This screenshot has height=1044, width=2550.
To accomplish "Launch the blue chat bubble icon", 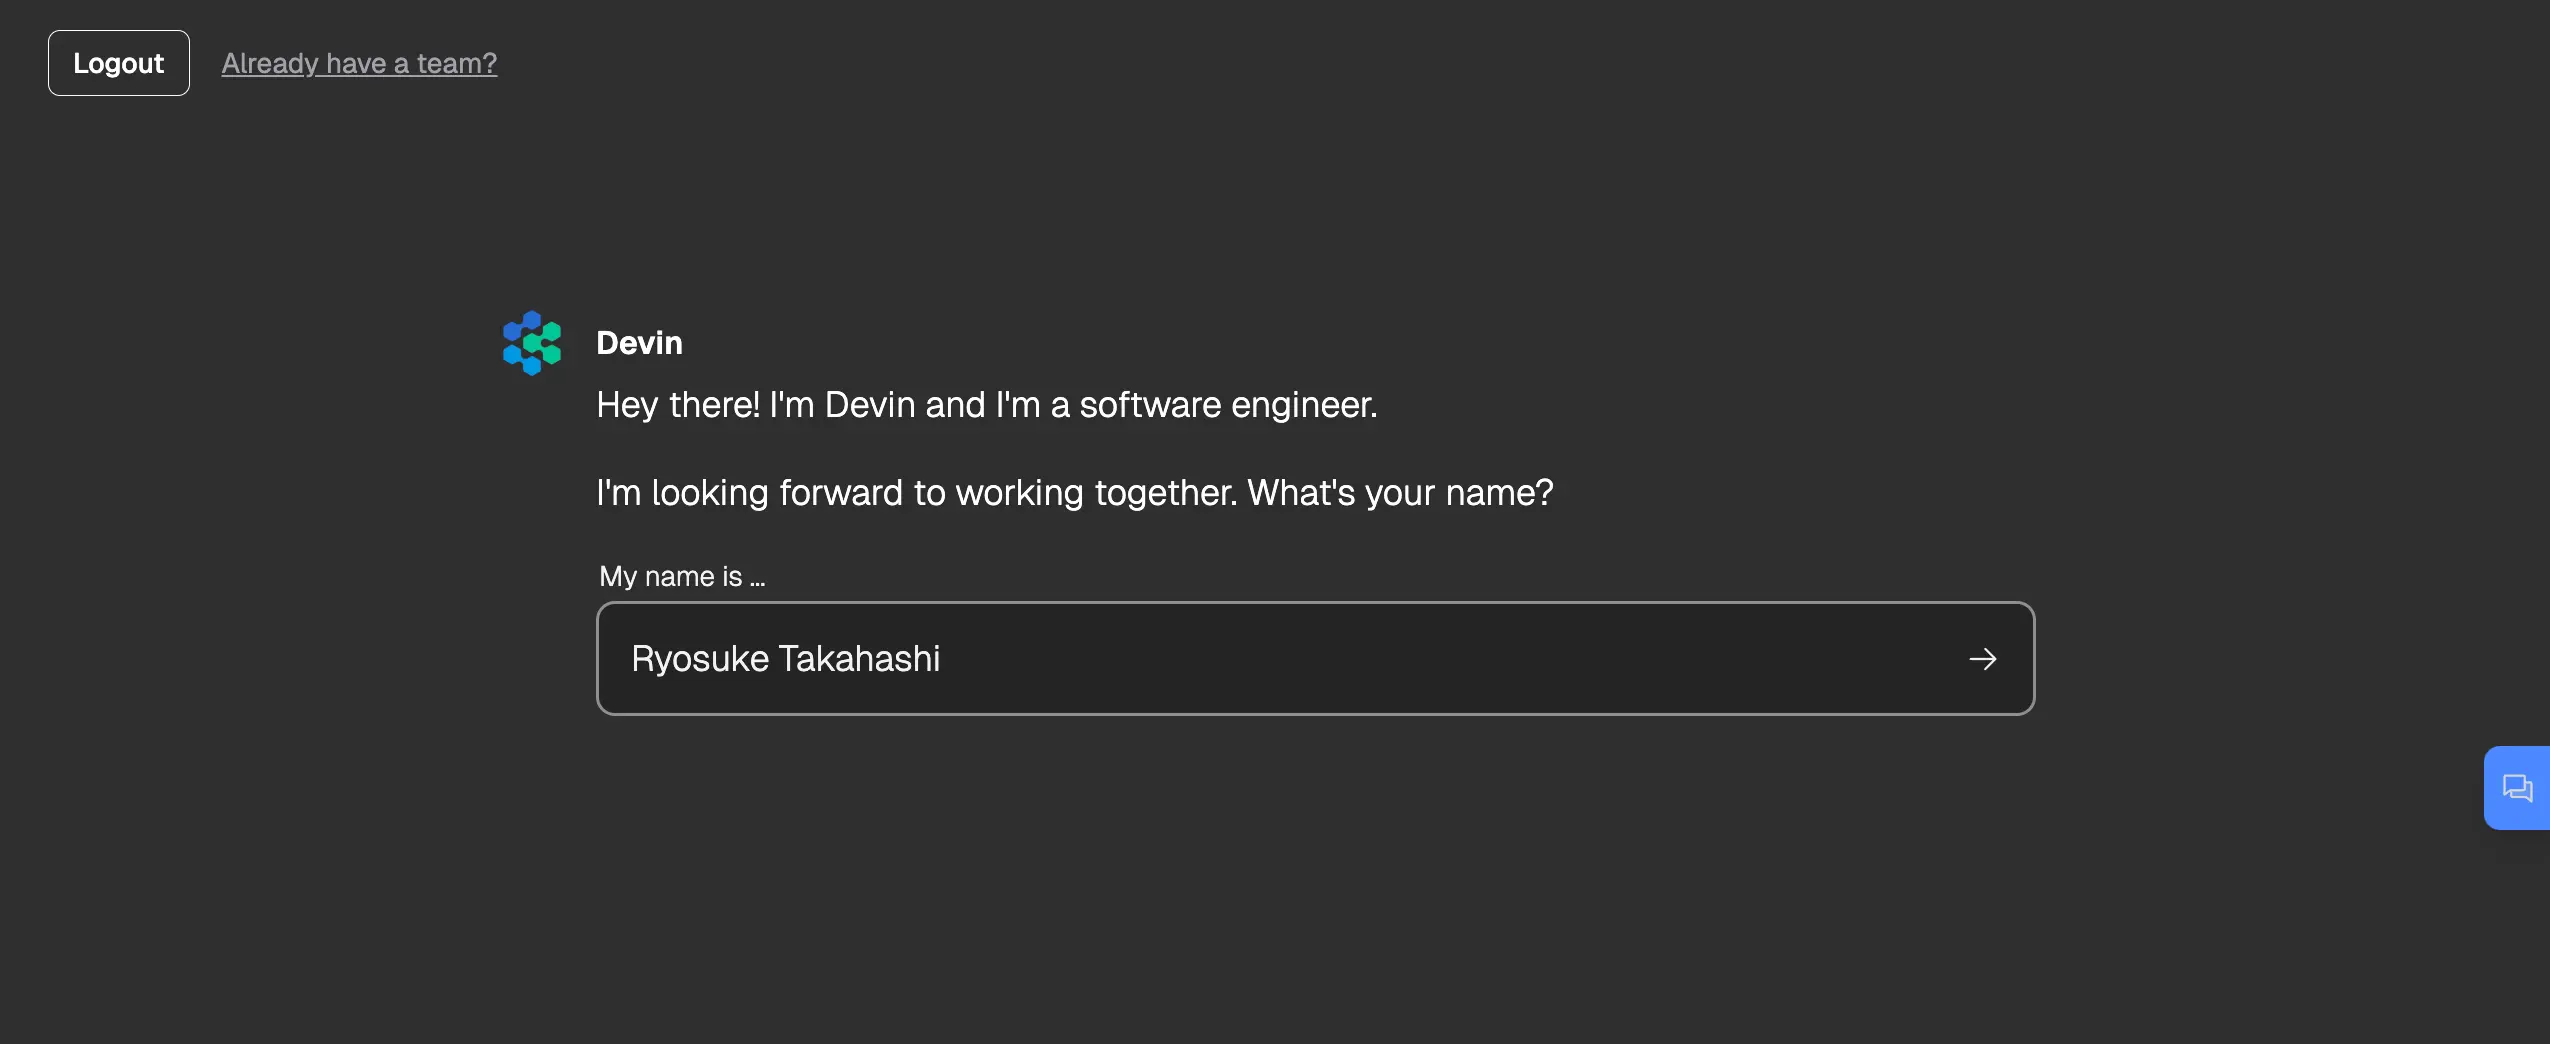I will tap(2516, 788).
